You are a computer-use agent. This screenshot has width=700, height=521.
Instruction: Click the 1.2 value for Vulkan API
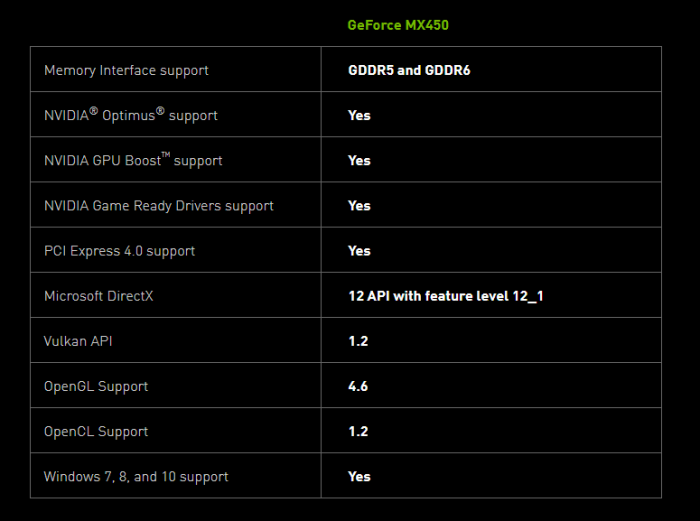(x=358, y=341)
